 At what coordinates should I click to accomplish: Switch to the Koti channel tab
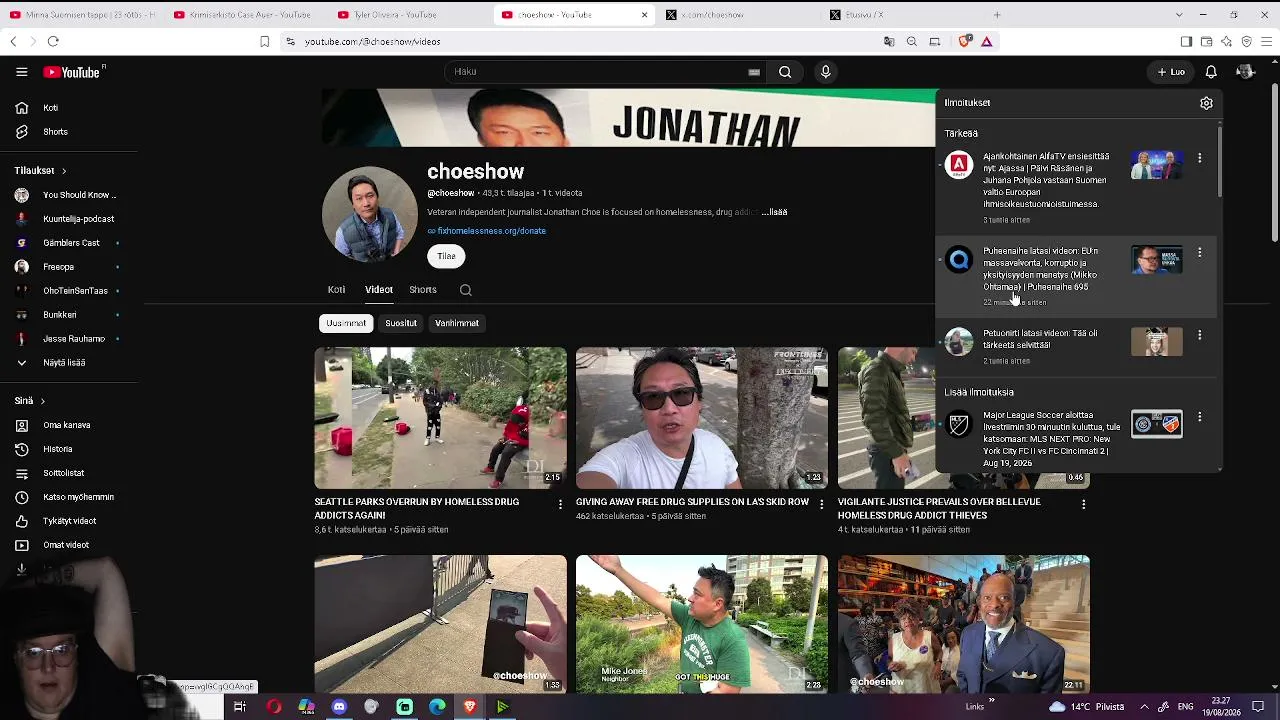pyautogui.click(x=336, y=290)
